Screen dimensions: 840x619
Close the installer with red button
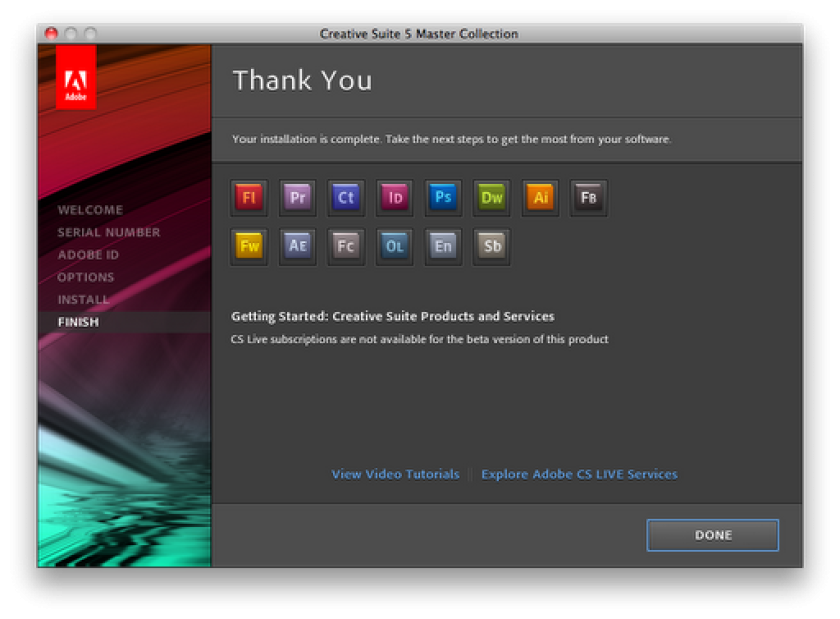pos(51,34)
